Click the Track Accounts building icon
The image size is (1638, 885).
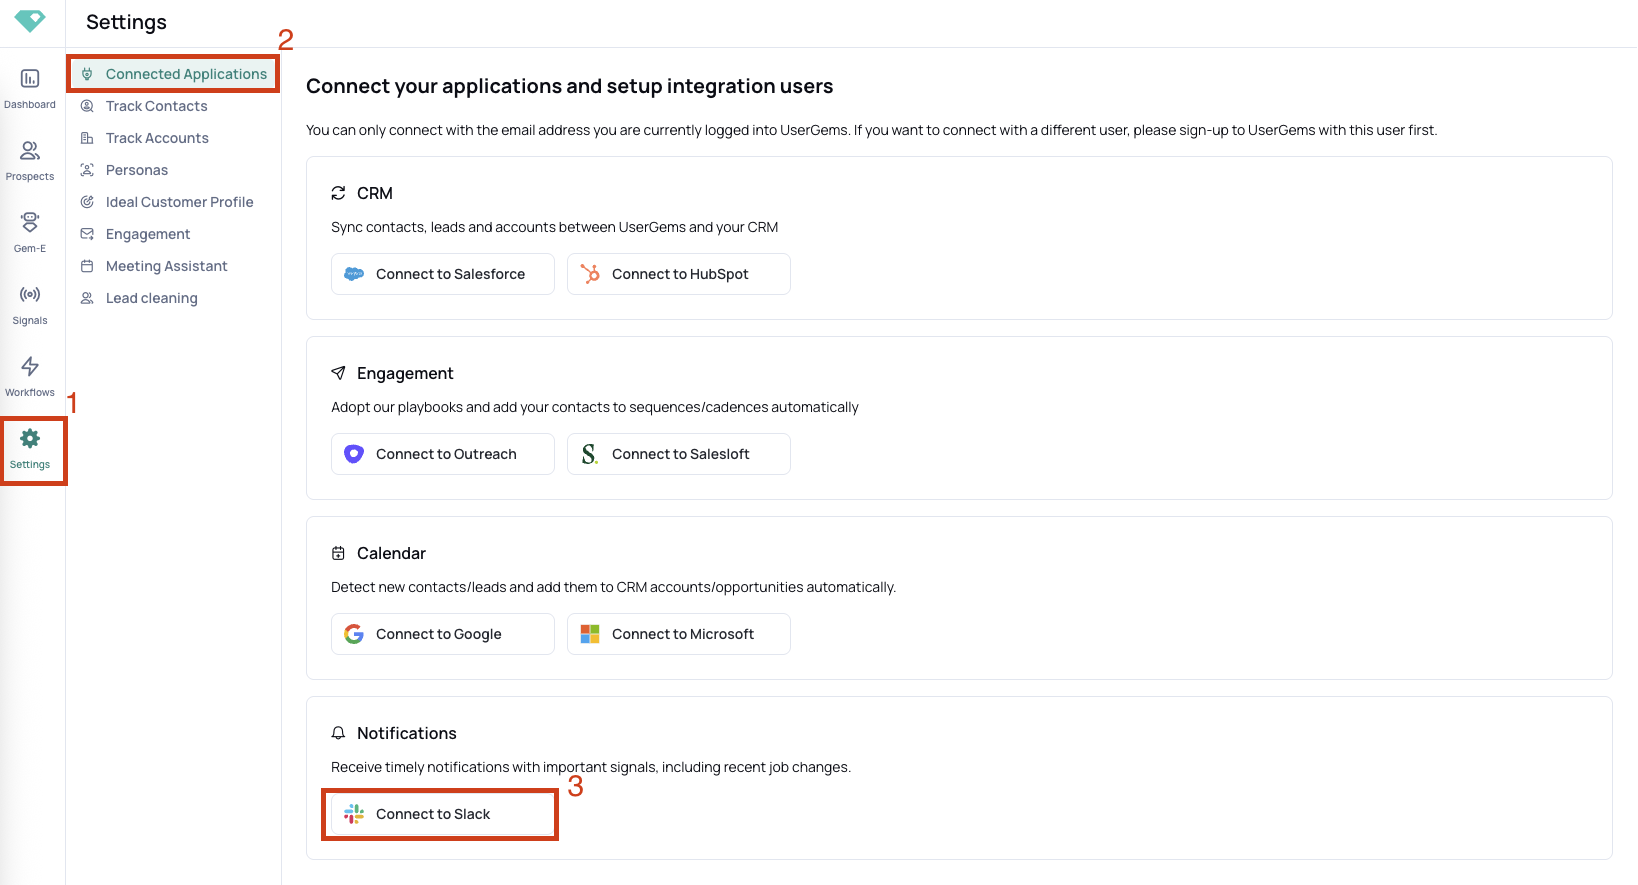pos(87,138)
